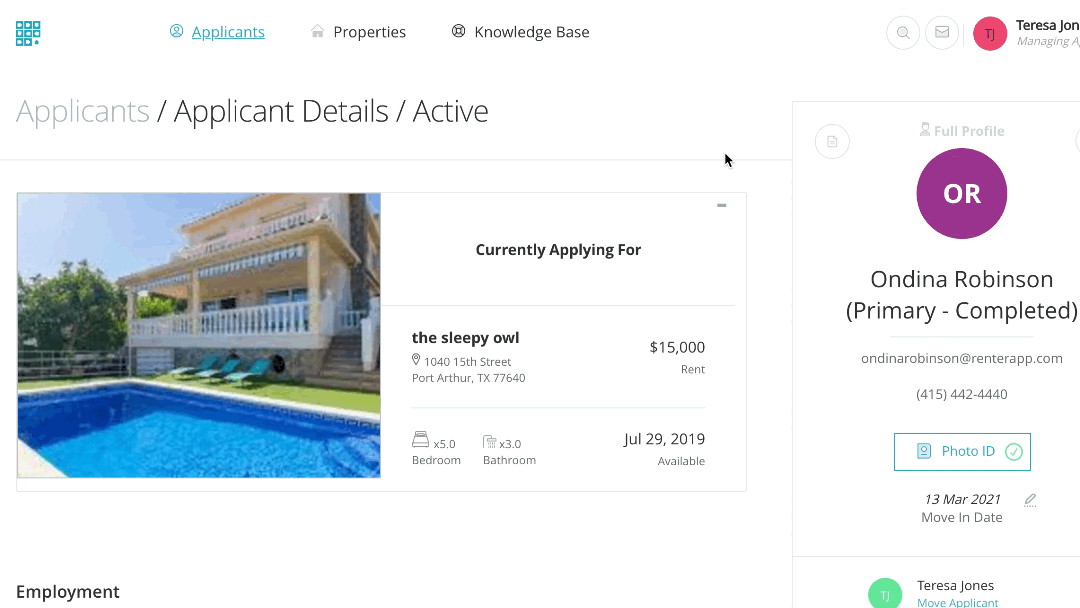
Task: Click Teresa Jones green TJ avatar
Action: pos(884,594)
